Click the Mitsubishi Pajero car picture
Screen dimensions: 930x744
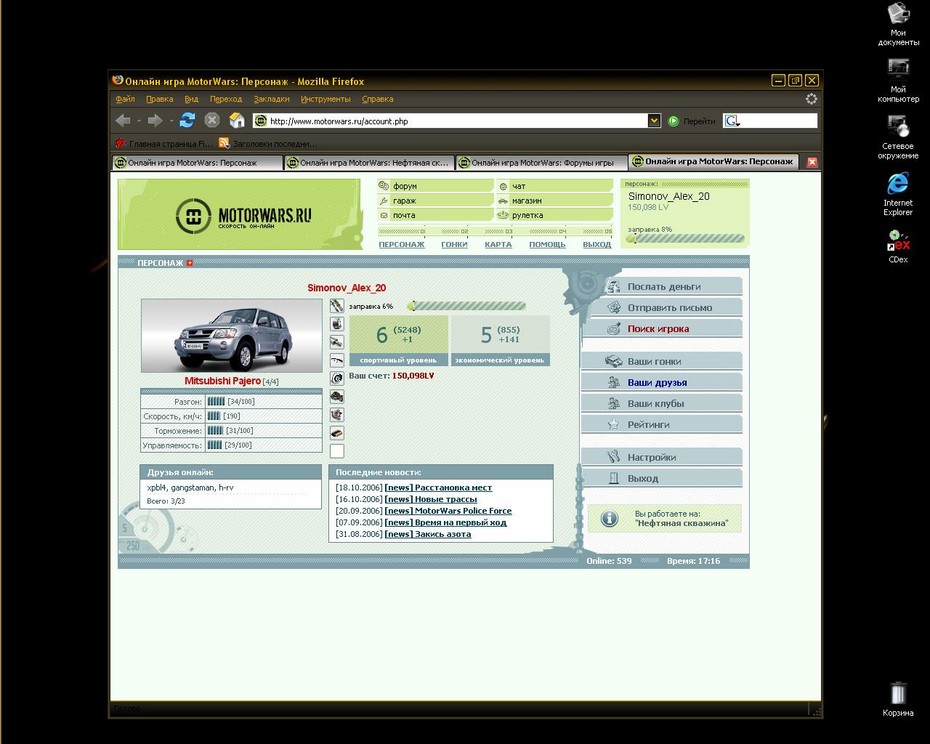coord(232,336)
